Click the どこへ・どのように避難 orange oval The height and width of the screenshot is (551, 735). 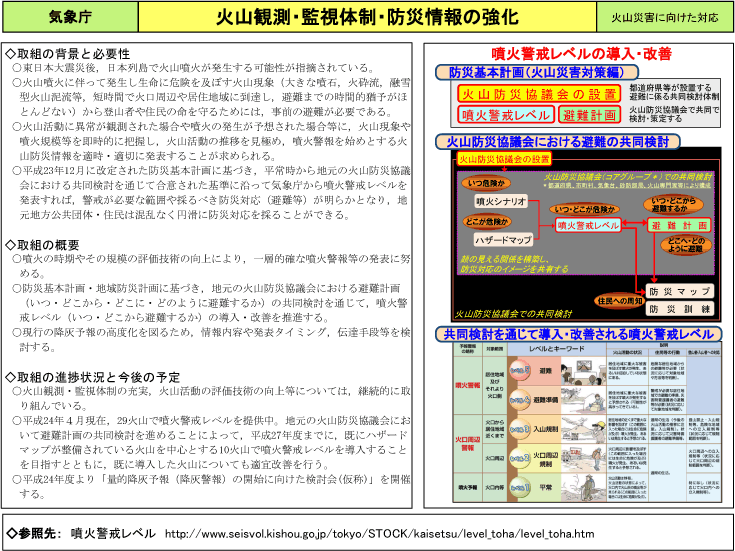point(686,245)
